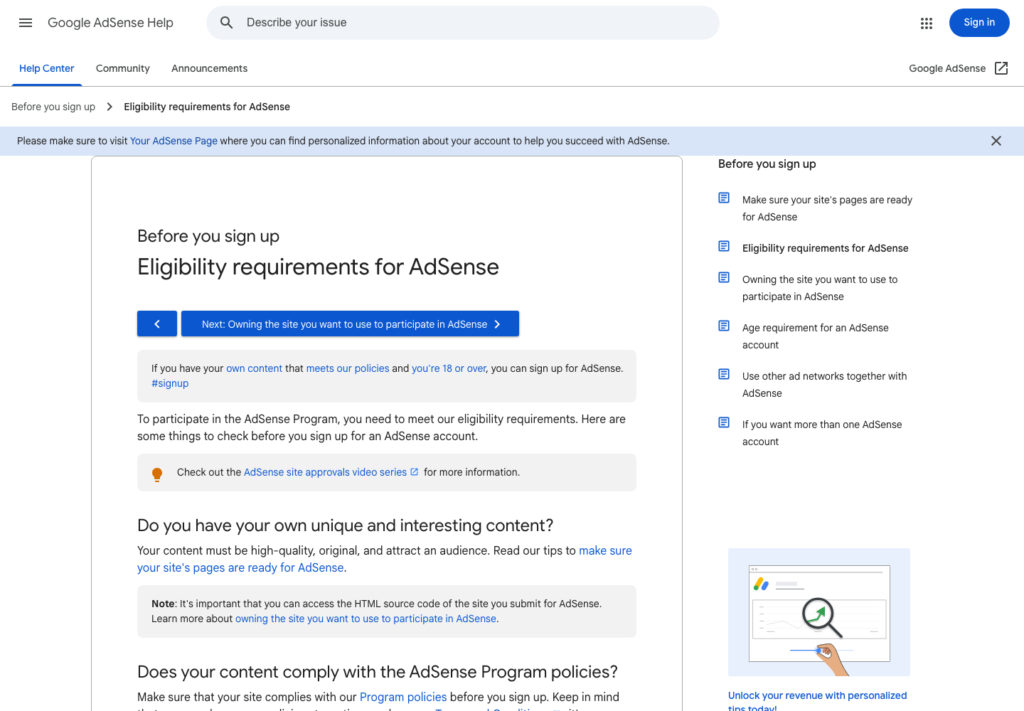This screenshot has height=711, width=1024.
Task: Focus the Describe your issue search field
Action: click(463, 23)
